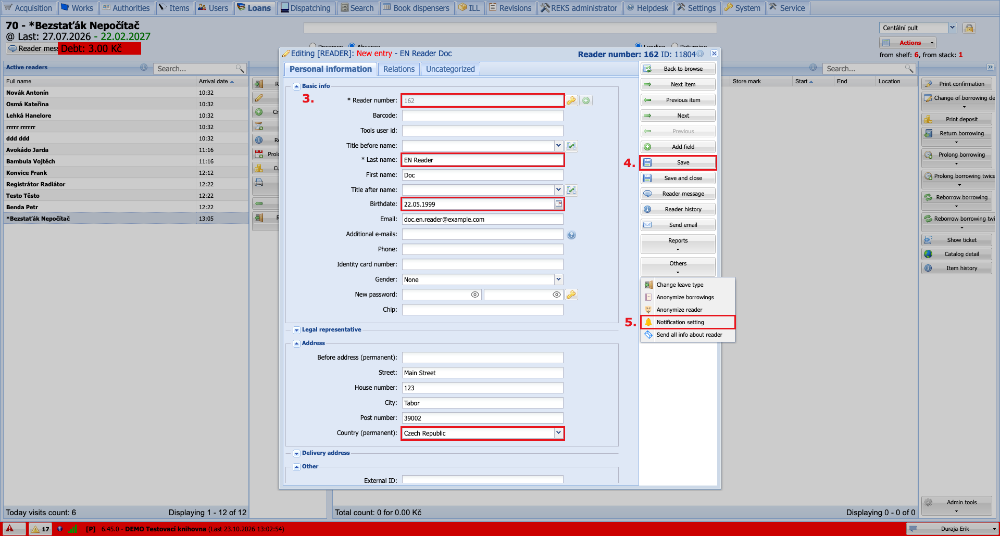Screen dimensions: 1000x536
Task: Switch to the Authorities module tab
Action: (x=126, y=8)
